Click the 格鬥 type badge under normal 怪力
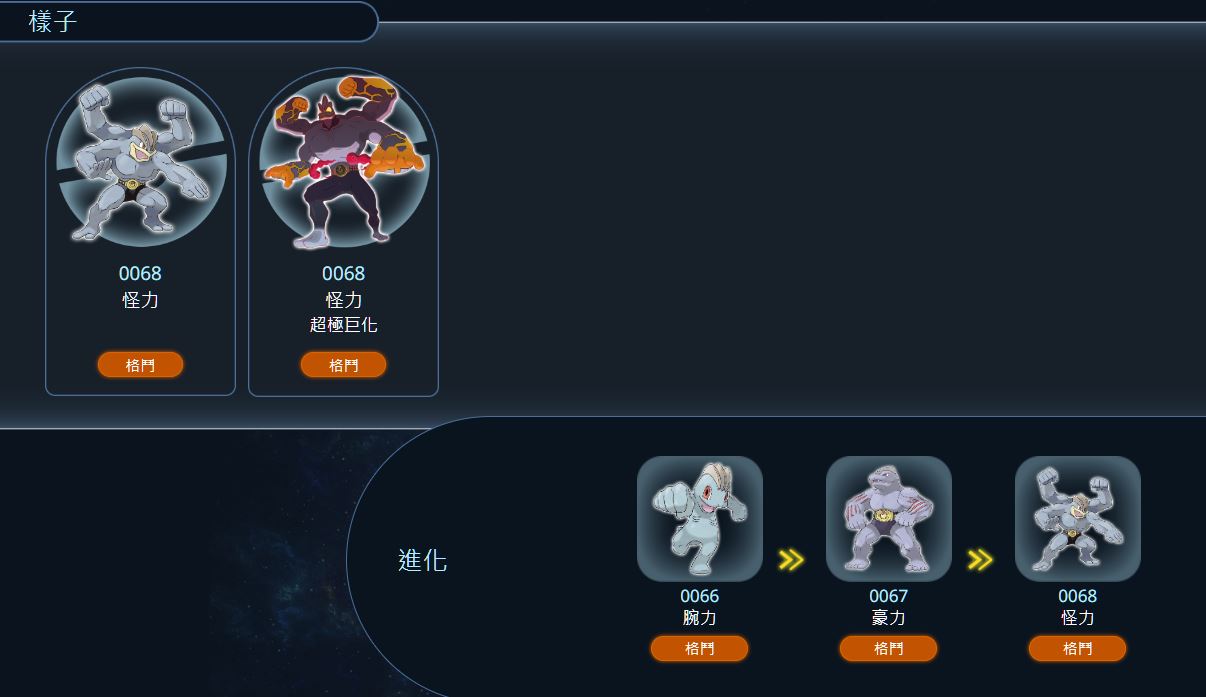This screenshot has width=1206, height=697. coord(141,365)
